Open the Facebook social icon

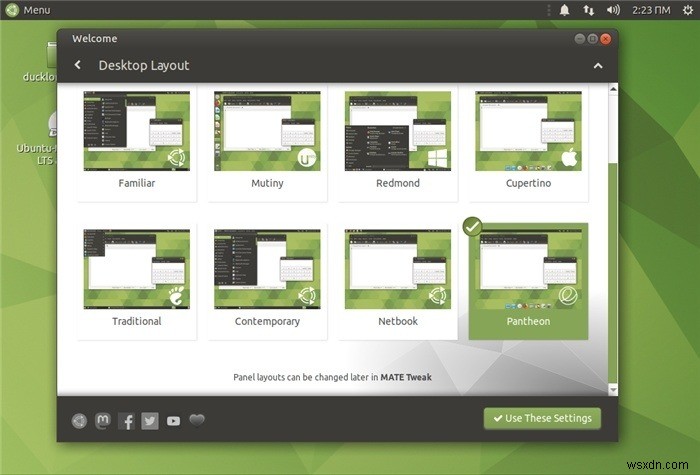(x=126, y=421)
